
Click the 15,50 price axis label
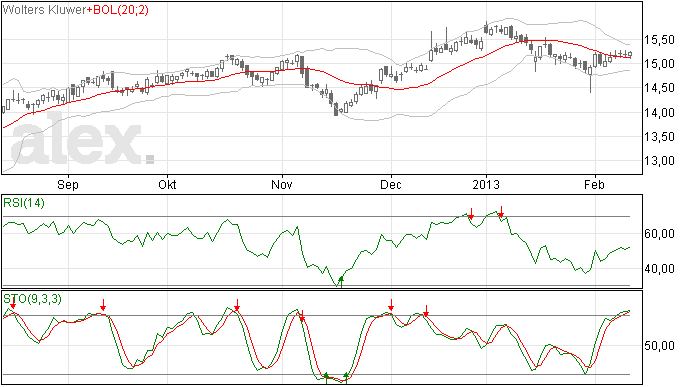pos(659,40)
